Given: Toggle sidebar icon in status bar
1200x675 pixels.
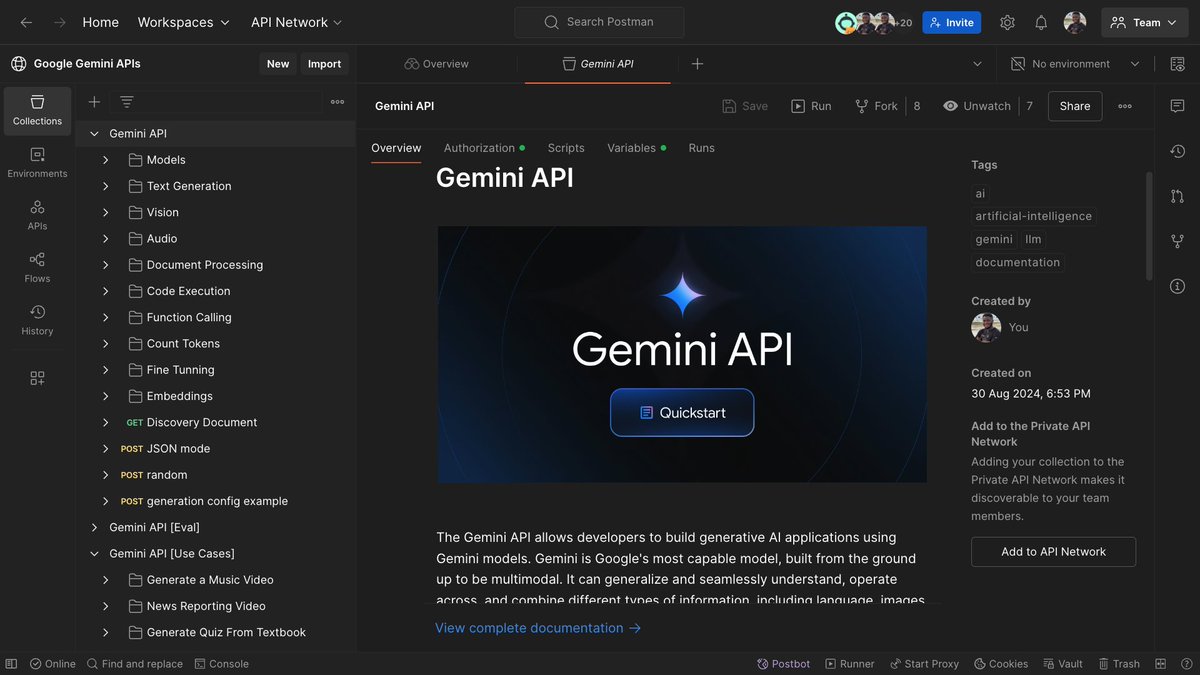Looking at the screenshot, I should click(11, 664).
